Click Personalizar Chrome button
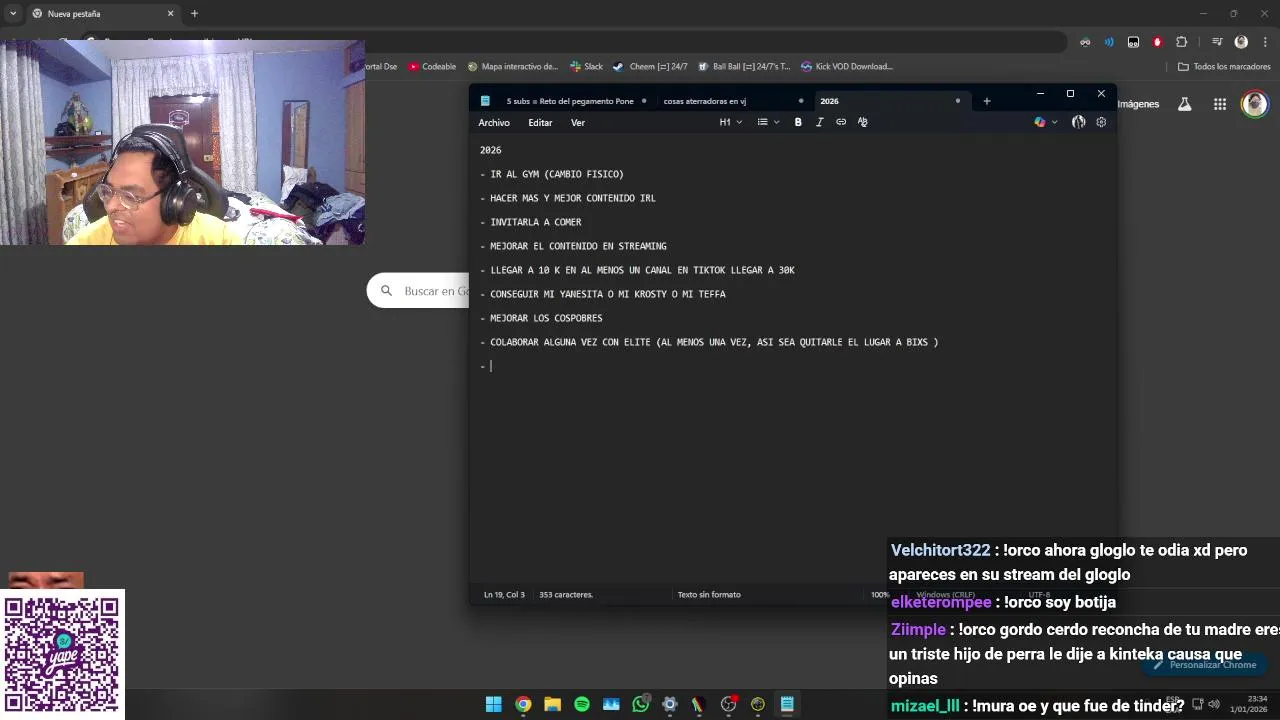The width and height of the screenshot is (1280, 720). [x=1204, y=665]
